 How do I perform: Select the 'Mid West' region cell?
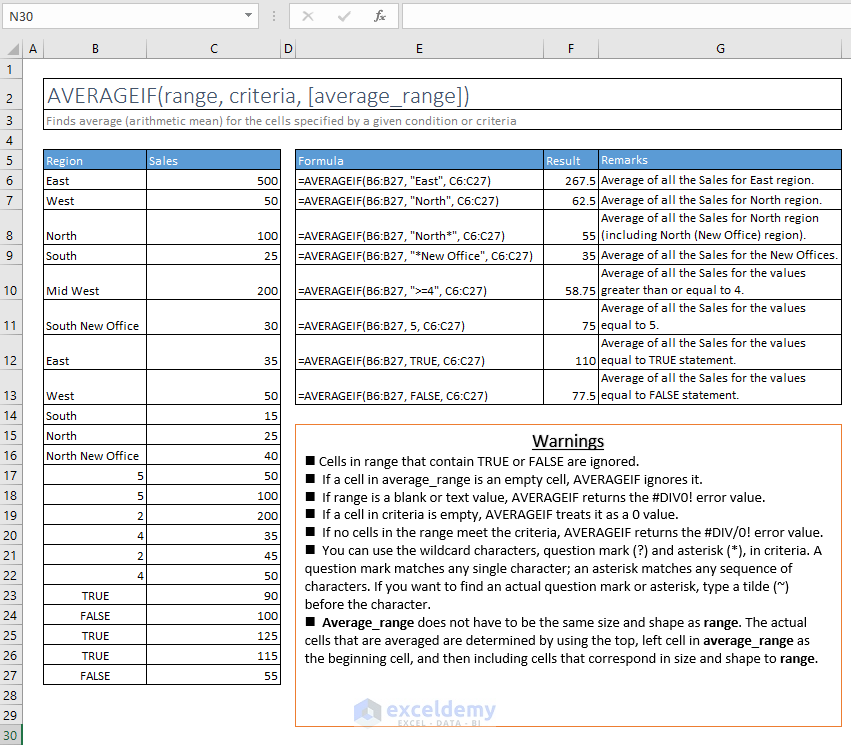click(95, 282)
